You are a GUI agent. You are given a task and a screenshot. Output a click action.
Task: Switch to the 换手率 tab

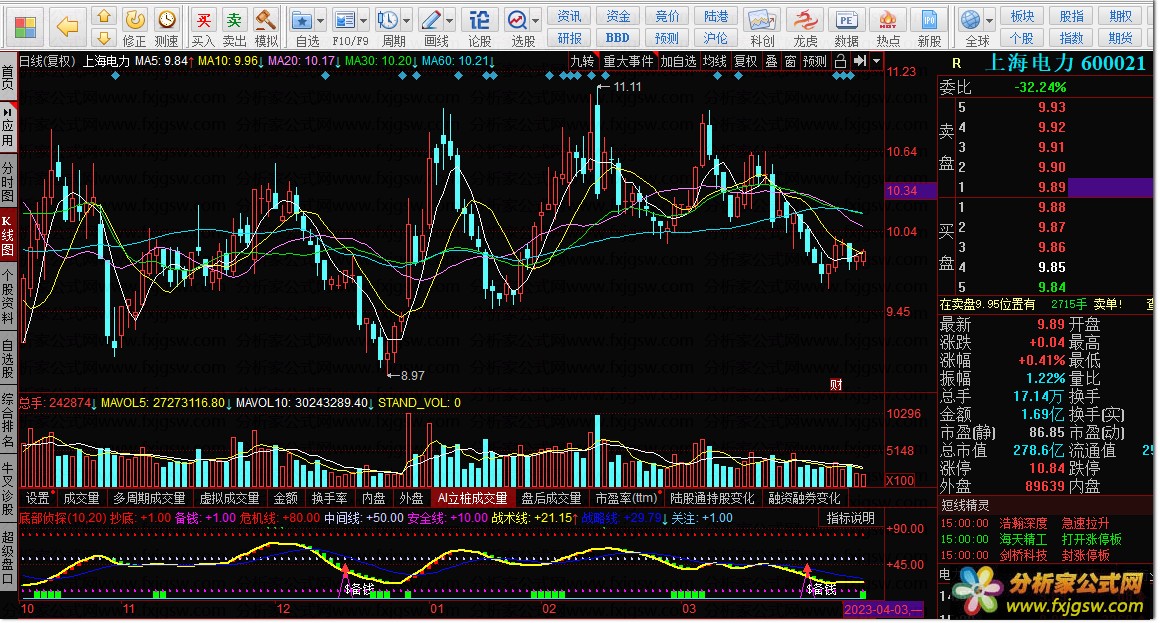pyautogui.click(x=329, y=499)
